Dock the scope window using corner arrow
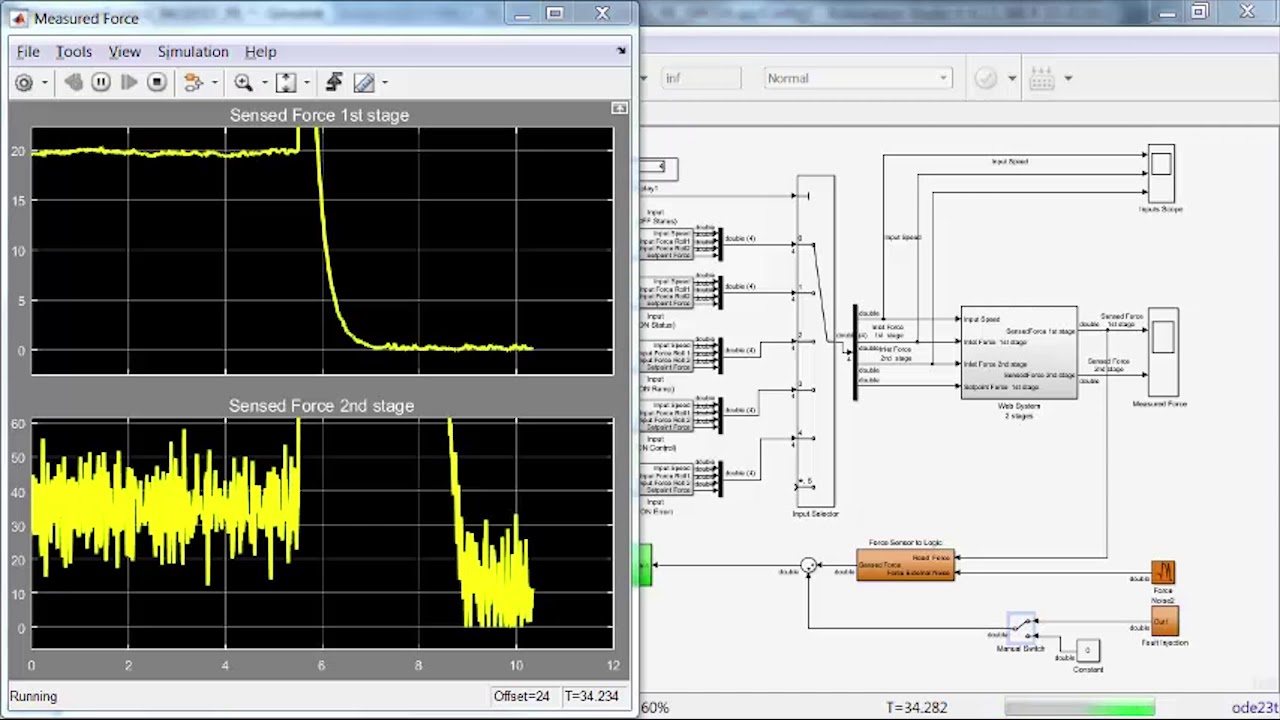 621,51
